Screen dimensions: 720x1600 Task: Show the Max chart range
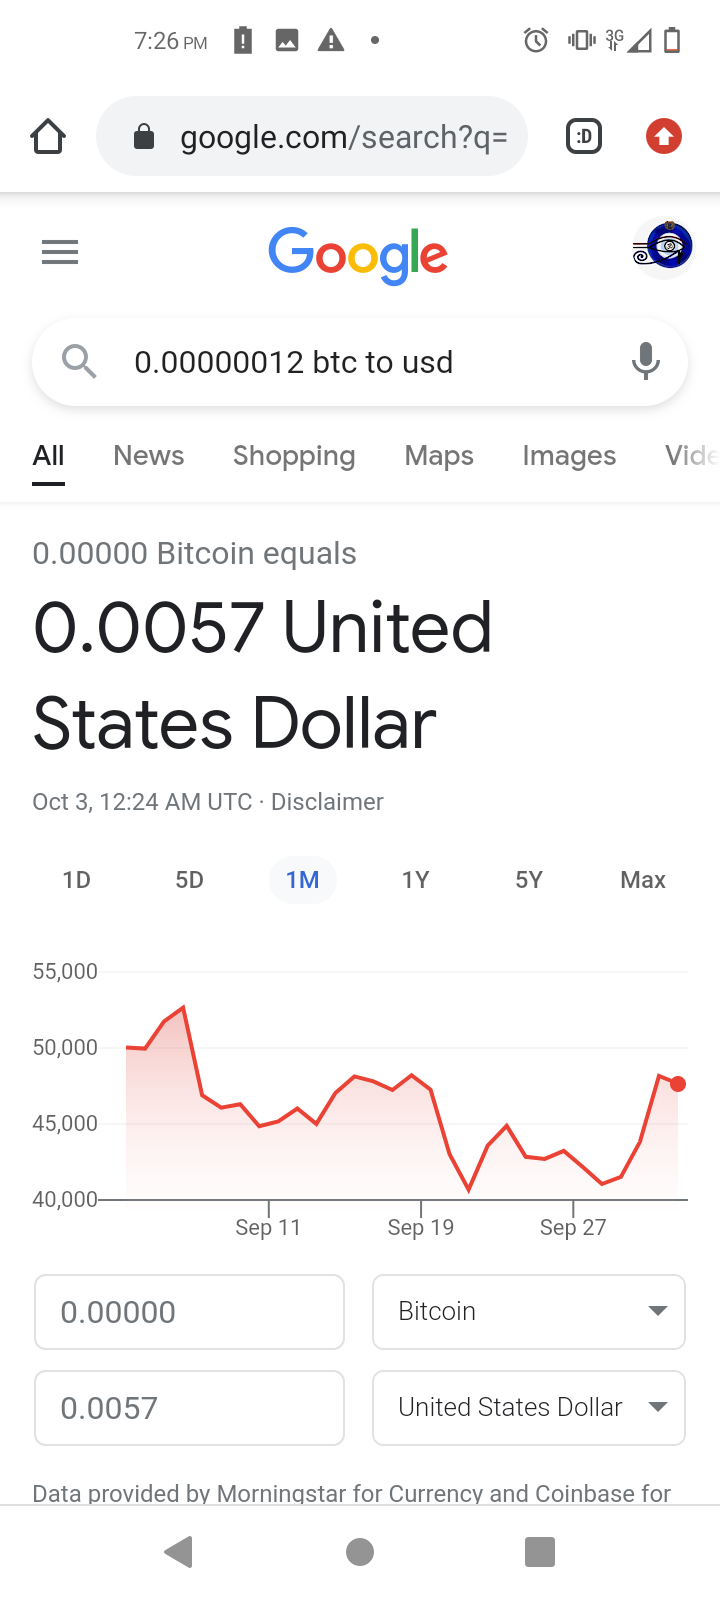tap(642, 880)
